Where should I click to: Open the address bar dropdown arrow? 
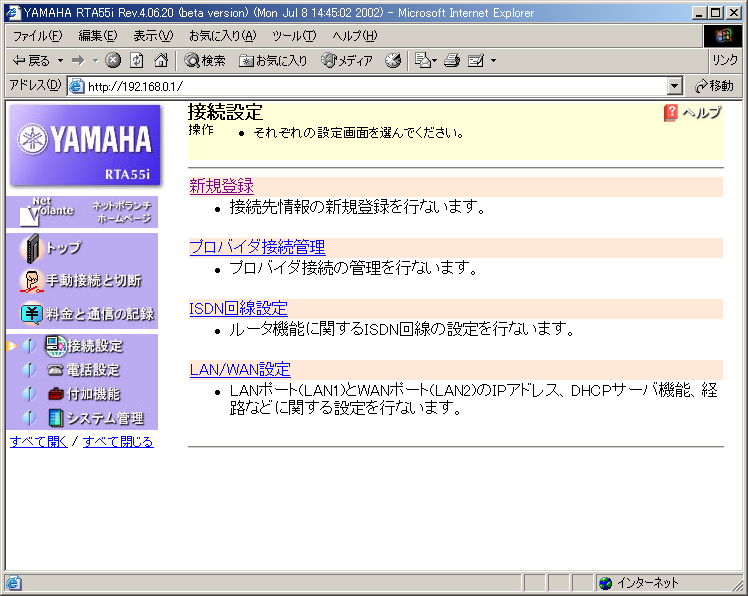click(x=674, y=87)
